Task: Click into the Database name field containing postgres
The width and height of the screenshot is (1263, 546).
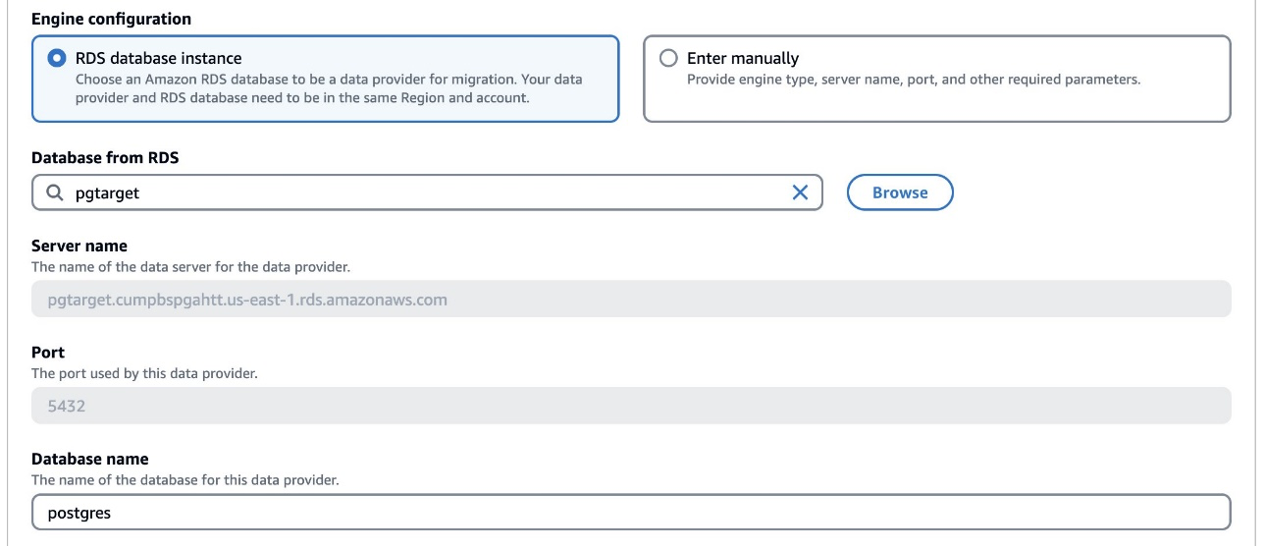Action: (630, 513)
